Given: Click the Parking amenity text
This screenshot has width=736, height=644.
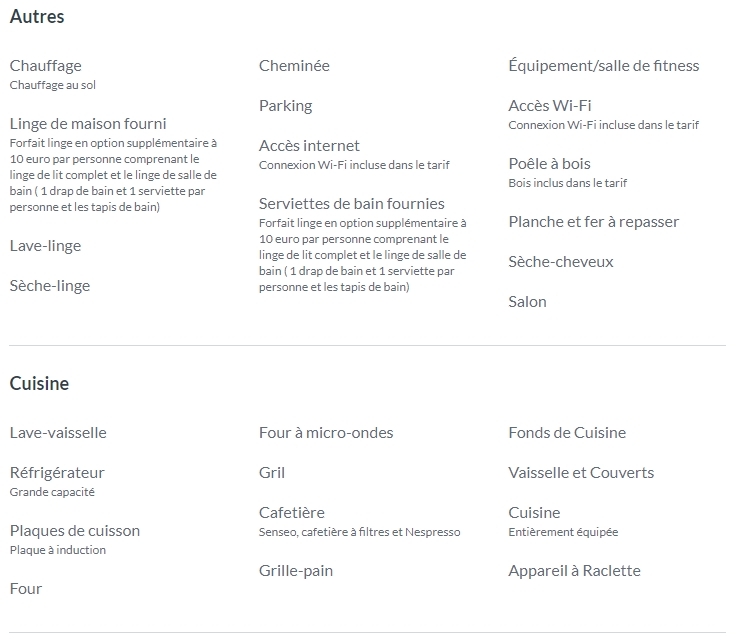Looking at the screenshot, I should pyautogui.click(x=285, y=106).
